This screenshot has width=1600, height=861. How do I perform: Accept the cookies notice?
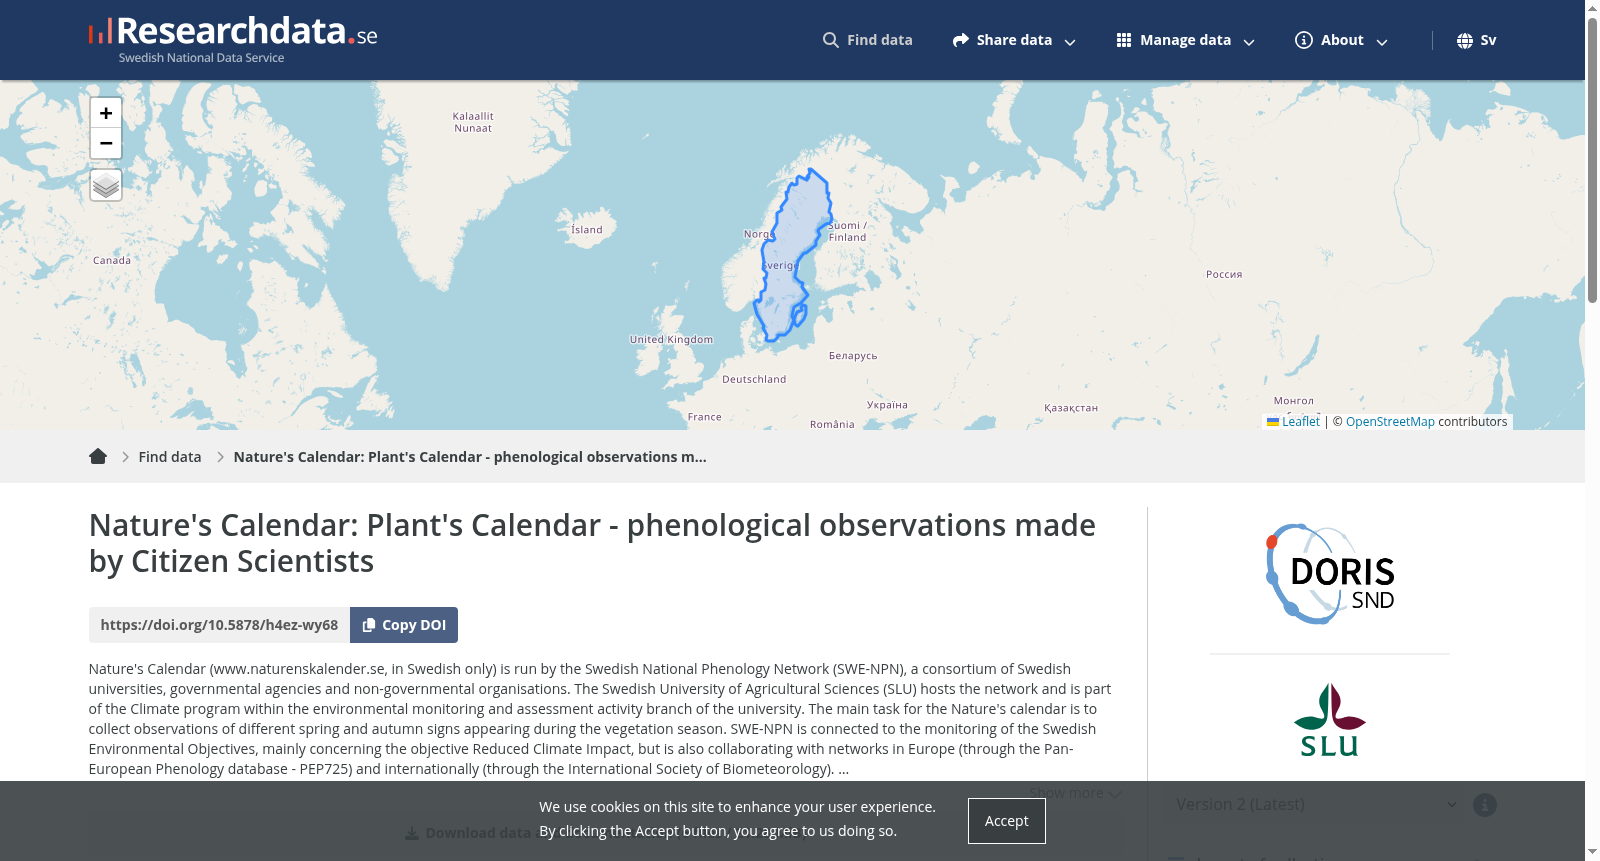[1007, 821]
